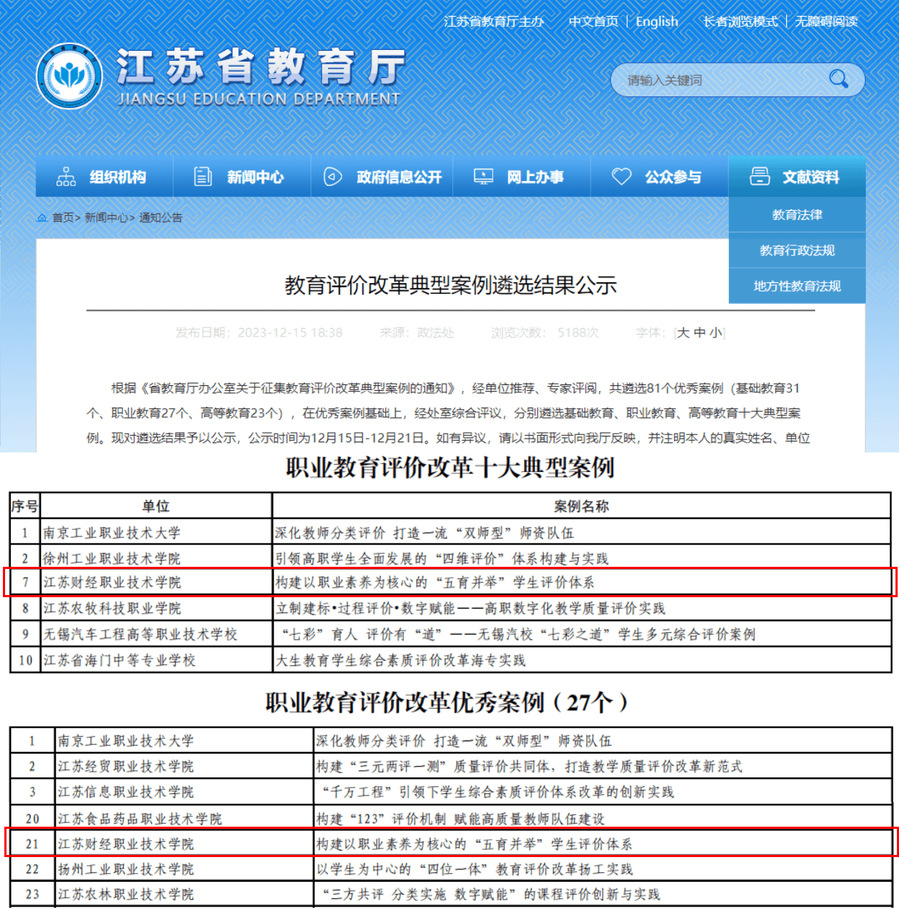Click 首页 in the breadcrumb
Screen dimensions: 899x915
63,218
